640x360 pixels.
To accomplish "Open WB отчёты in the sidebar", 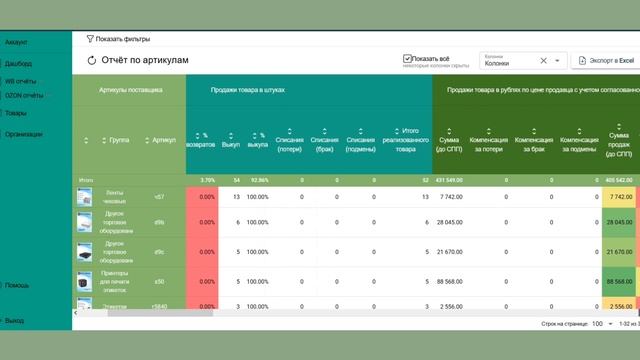I will pyautogui.click(x=20, y=81).
